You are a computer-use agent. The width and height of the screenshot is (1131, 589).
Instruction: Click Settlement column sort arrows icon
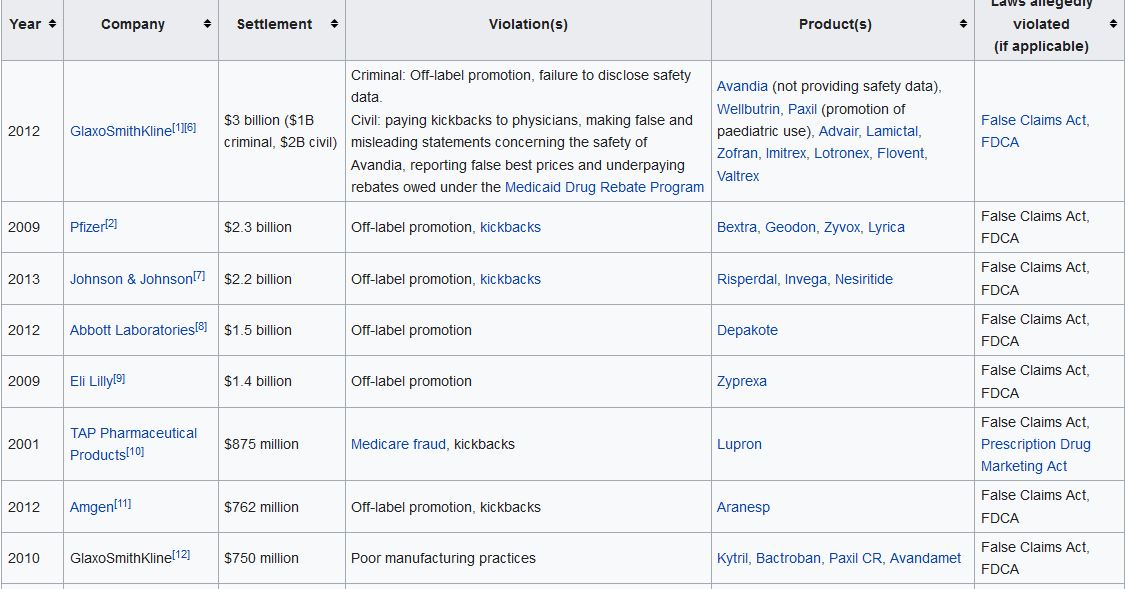click(x=334, y=24)
